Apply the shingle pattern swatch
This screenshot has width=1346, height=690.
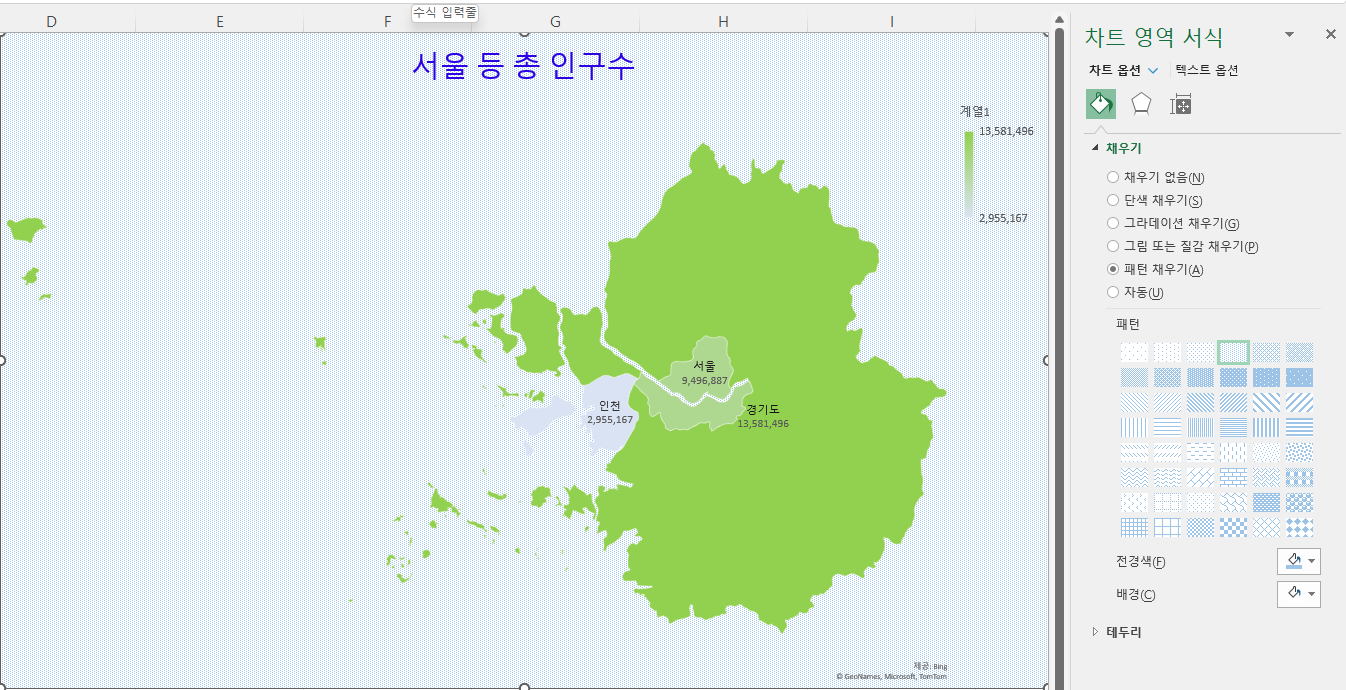(1233, 502)
